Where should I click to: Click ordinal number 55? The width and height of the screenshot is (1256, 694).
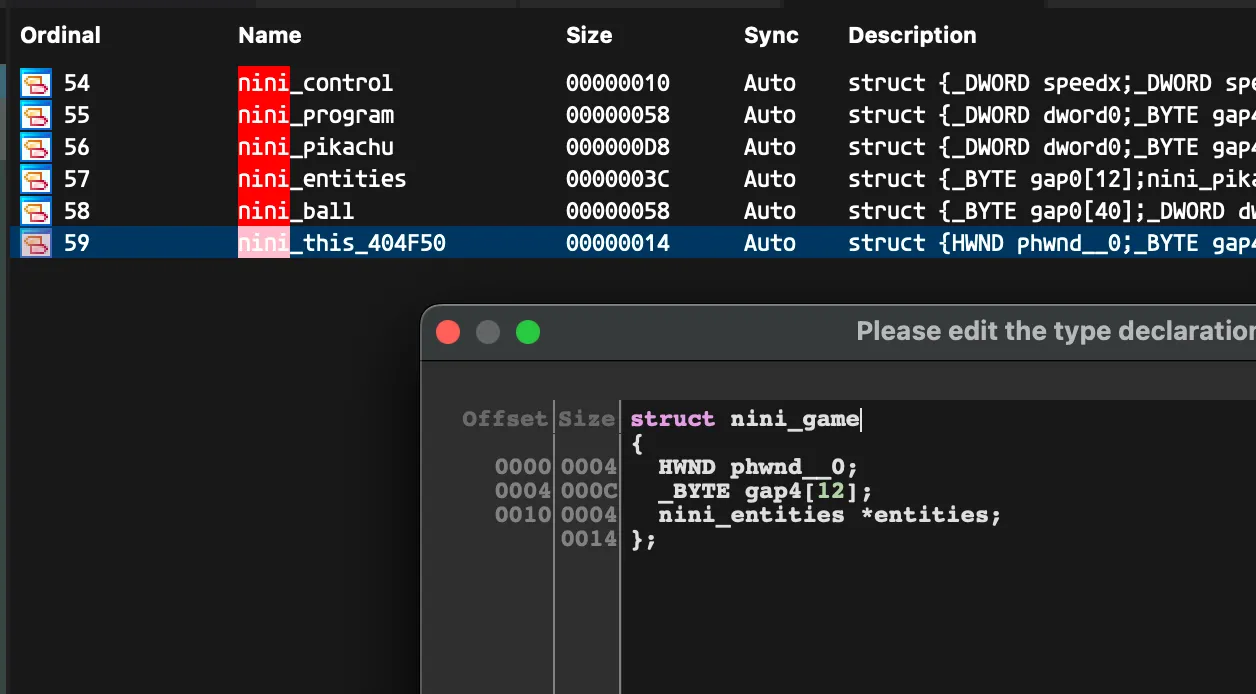(77, 115)
